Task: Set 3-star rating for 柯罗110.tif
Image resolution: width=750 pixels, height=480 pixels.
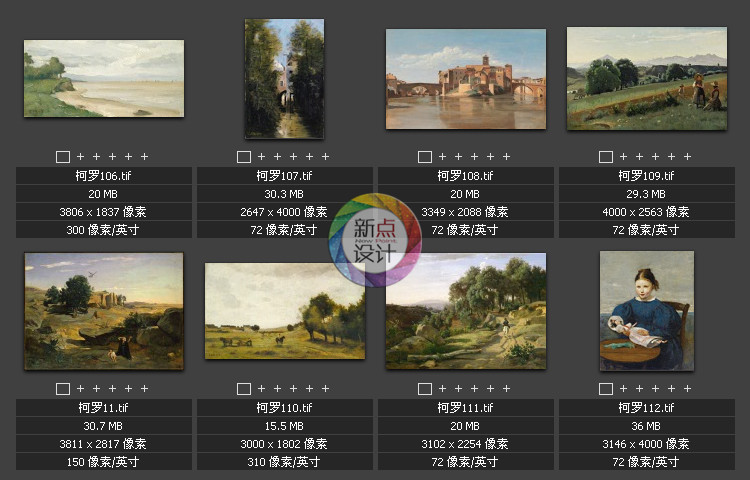Action: click(x=293, y=388)
